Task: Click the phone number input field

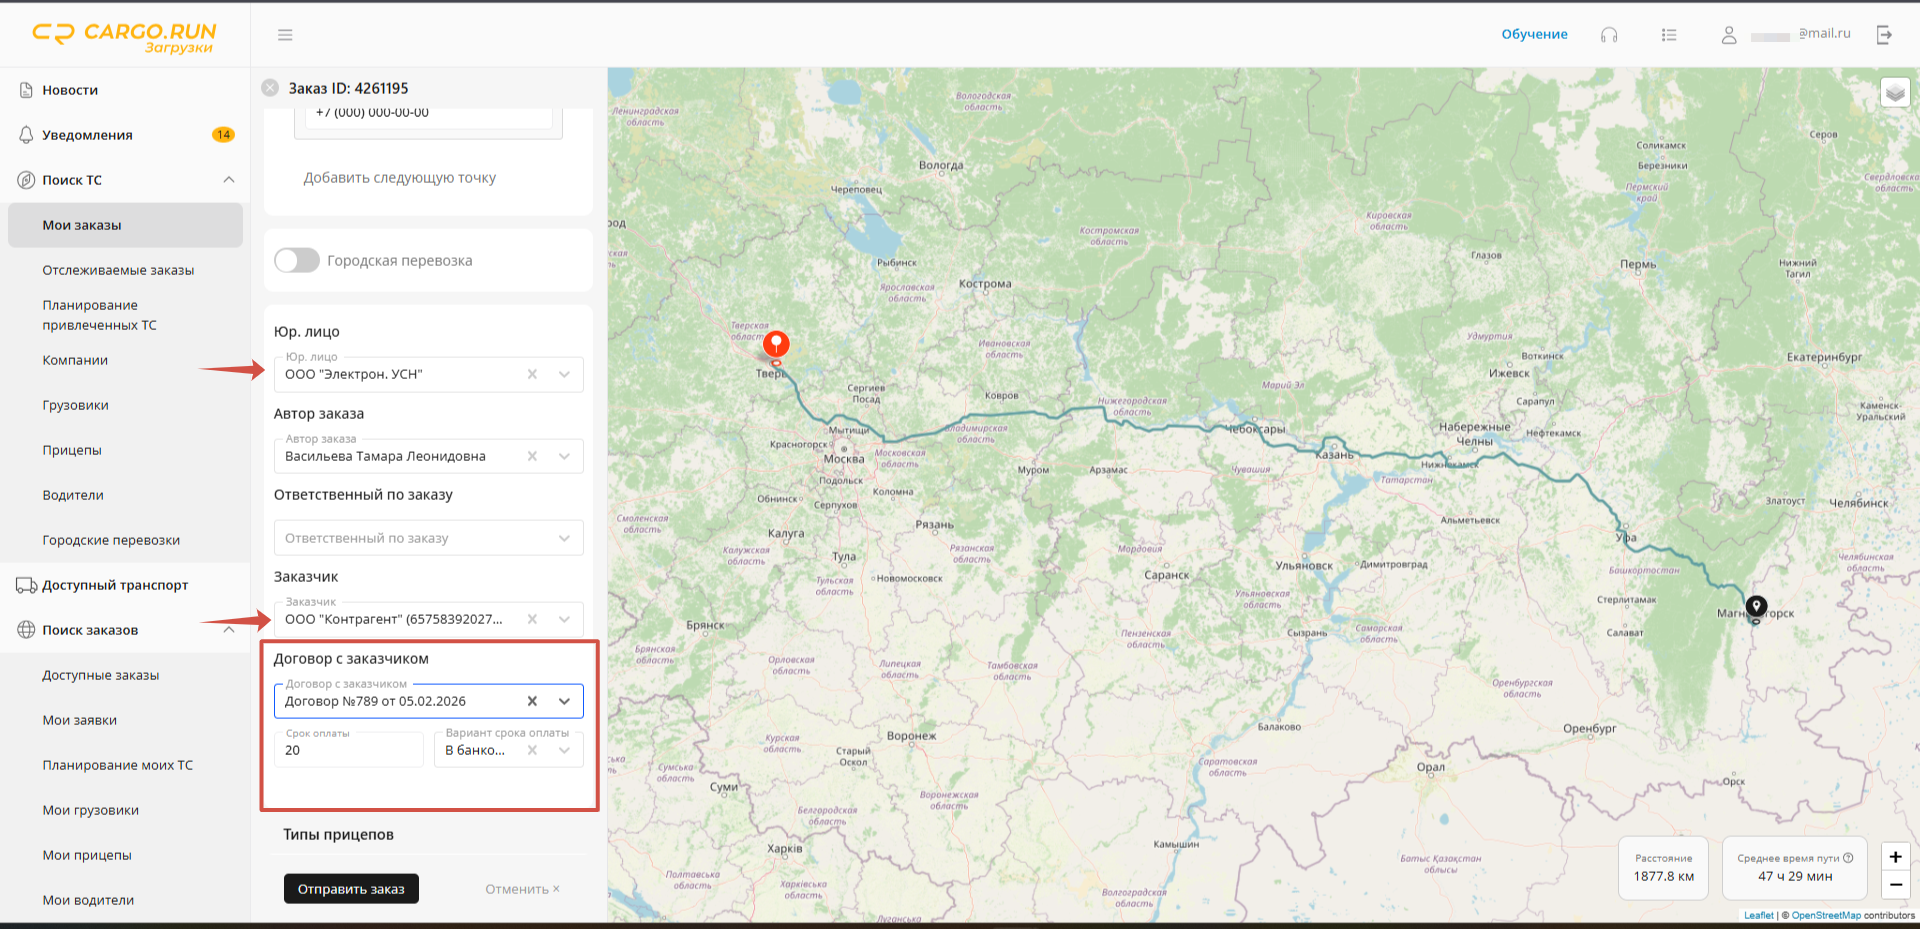Action: (x=428, y=116)
